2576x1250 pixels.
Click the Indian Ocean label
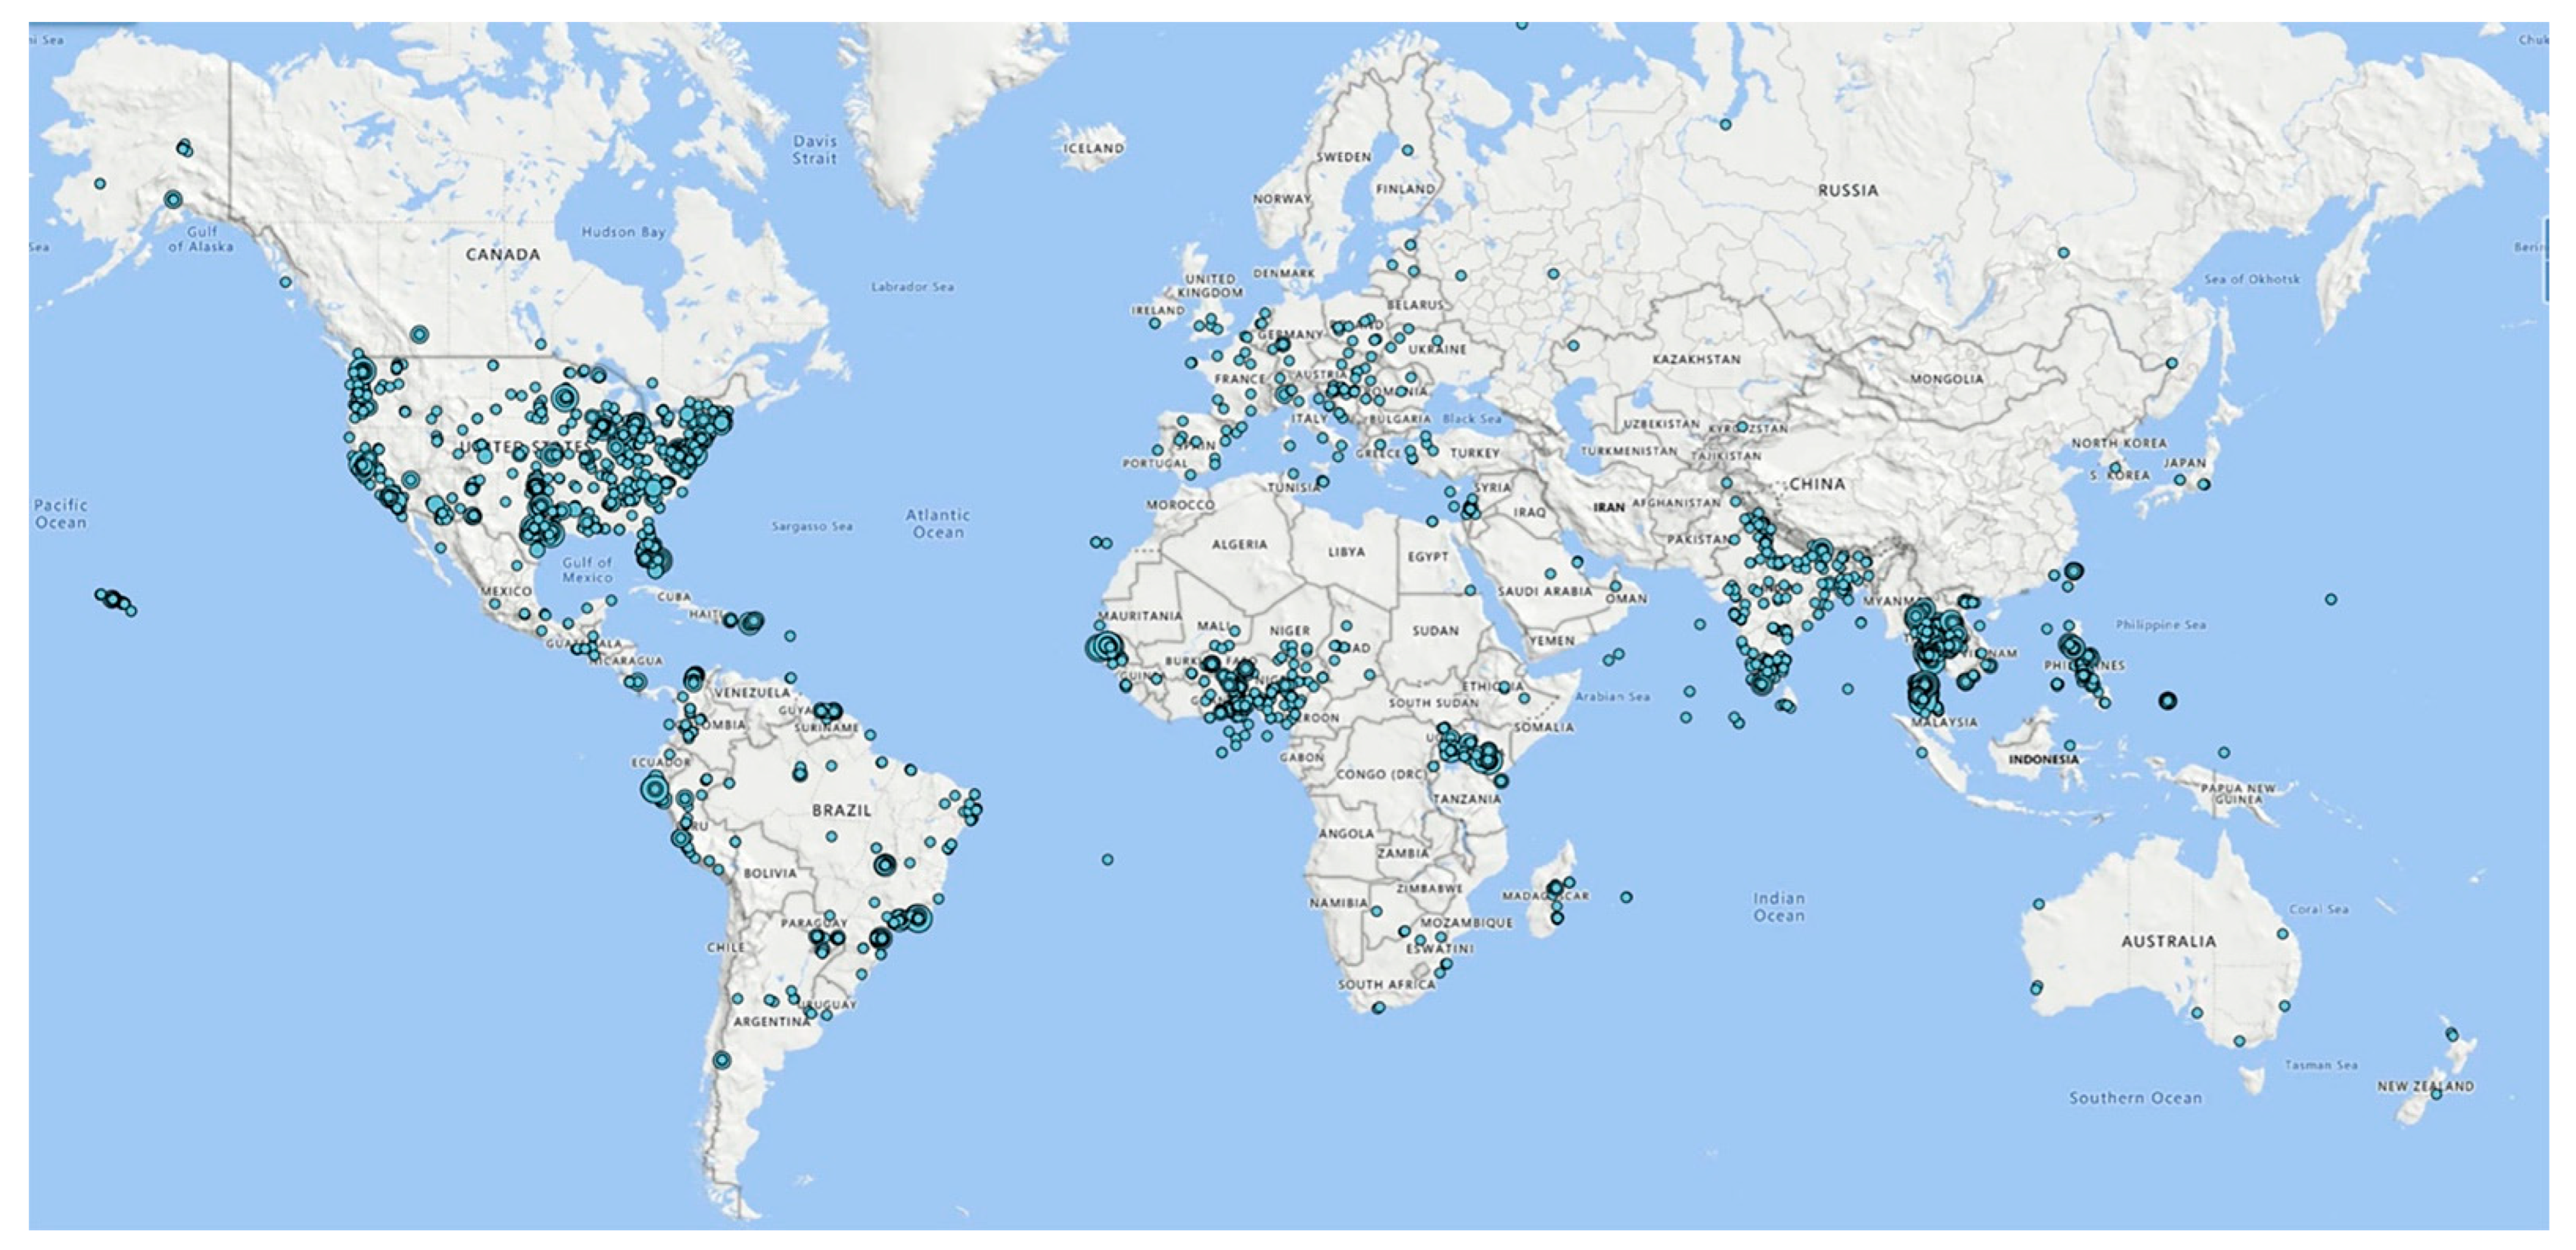(x=1779, y=907)
